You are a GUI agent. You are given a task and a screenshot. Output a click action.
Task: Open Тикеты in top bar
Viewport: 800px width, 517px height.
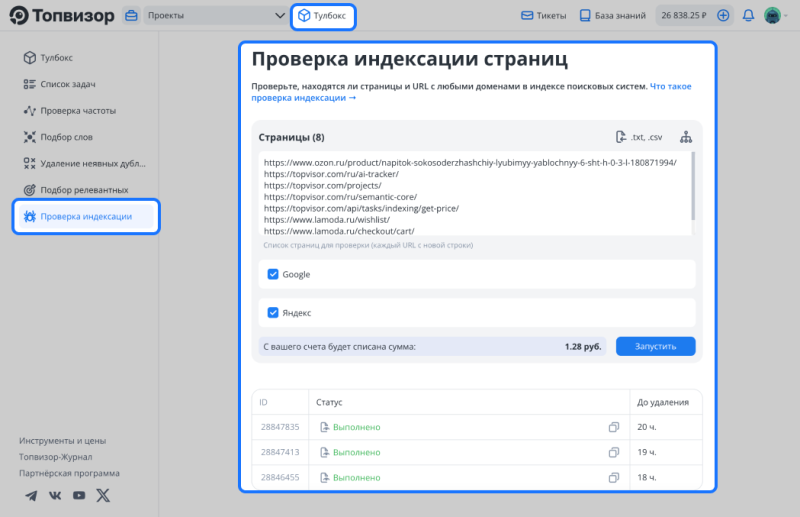click(x=543, y=16)
